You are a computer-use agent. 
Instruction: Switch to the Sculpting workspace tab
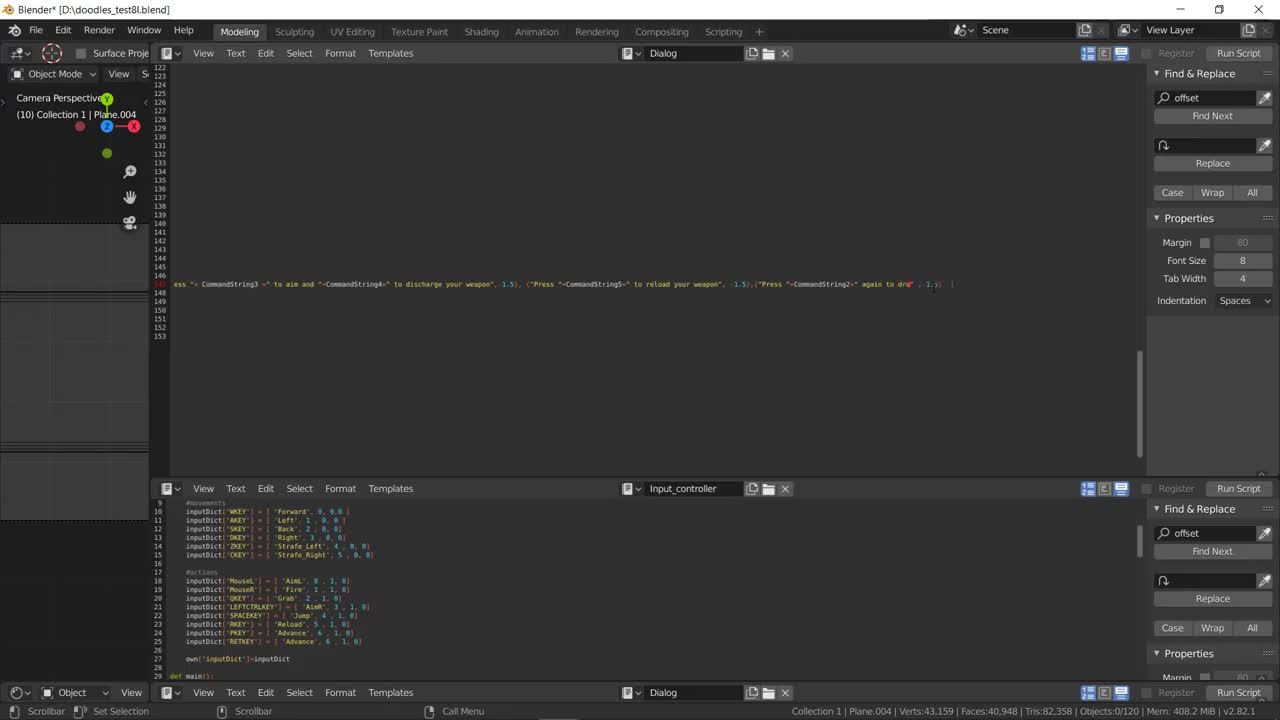pyautogui.click(x=294, y=32)
